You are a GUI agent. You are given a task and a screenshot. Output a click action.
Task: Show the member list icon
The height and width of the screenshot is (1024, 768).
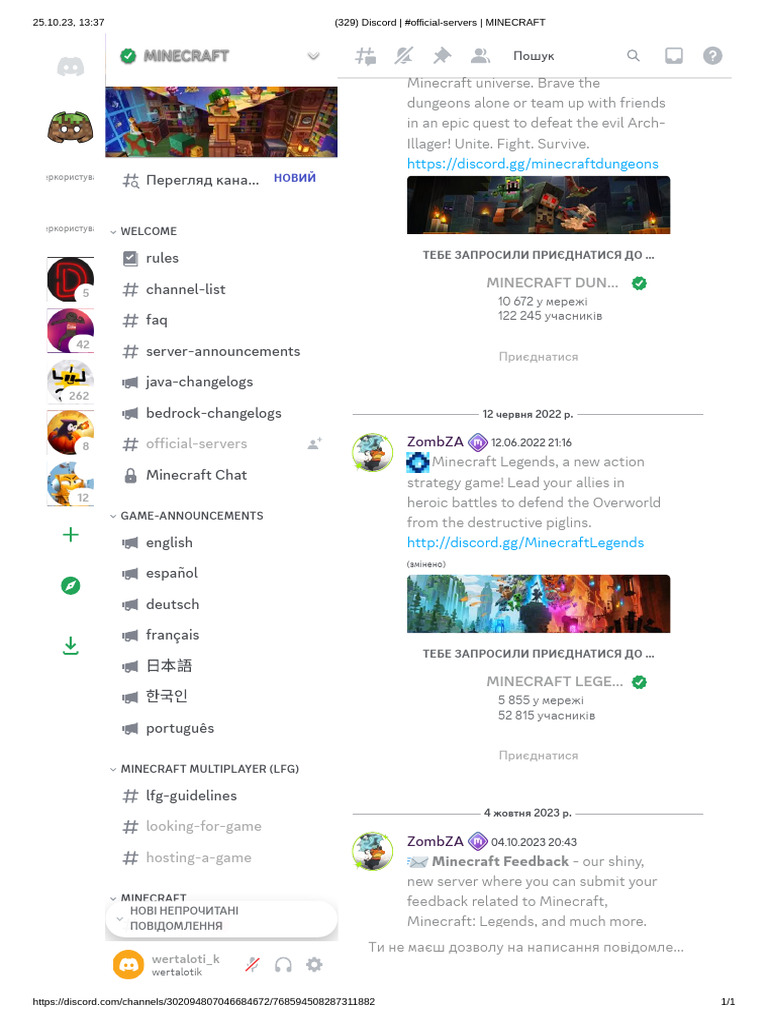tap(481, 56)
